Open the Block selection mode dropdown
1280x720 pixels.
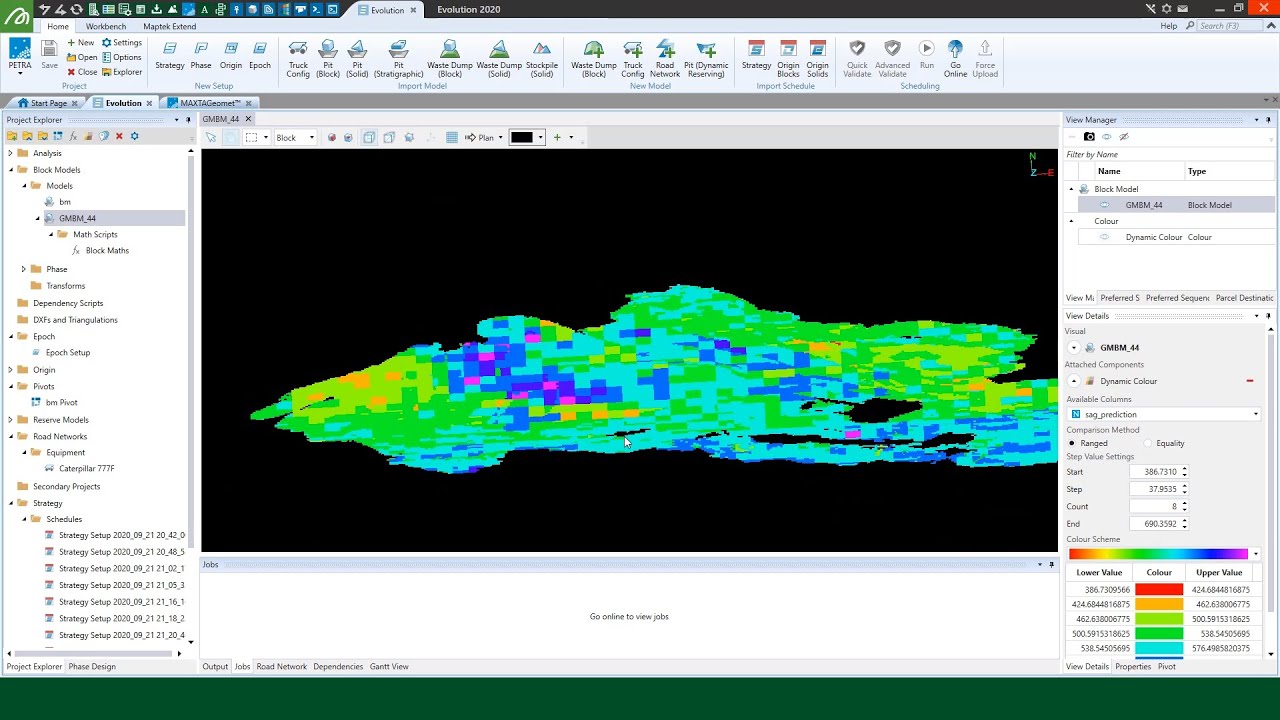311,138
